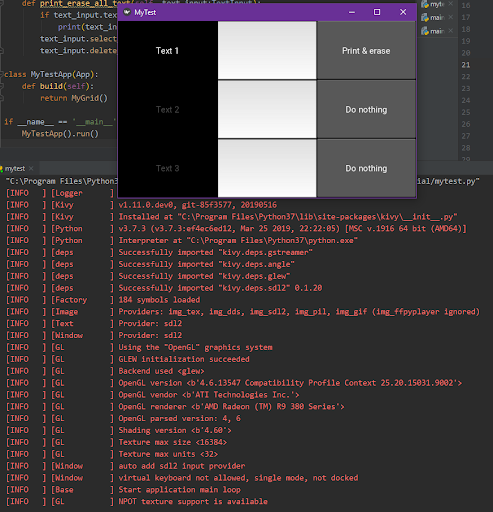Click the 'Installed at' Kivy log line
This screenshot has height=512, width=493.
232,217
